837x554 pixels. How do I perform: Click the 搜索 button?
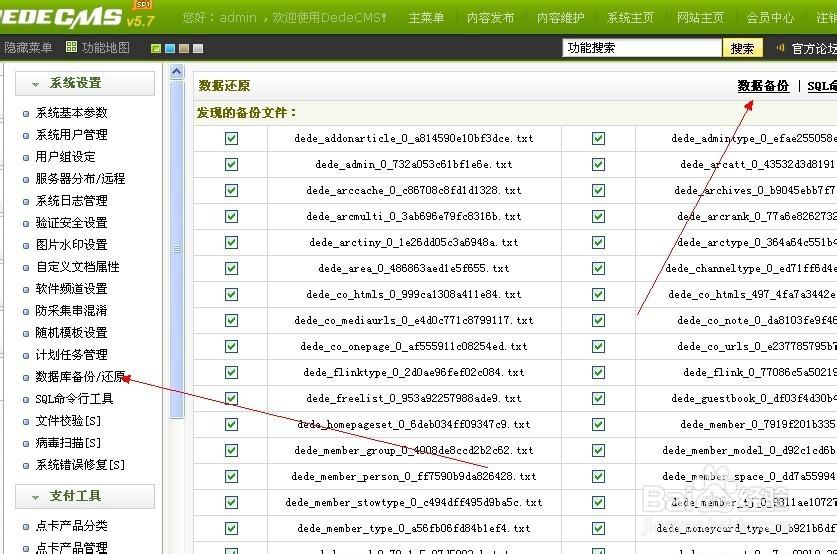click(x=742, y=48)
